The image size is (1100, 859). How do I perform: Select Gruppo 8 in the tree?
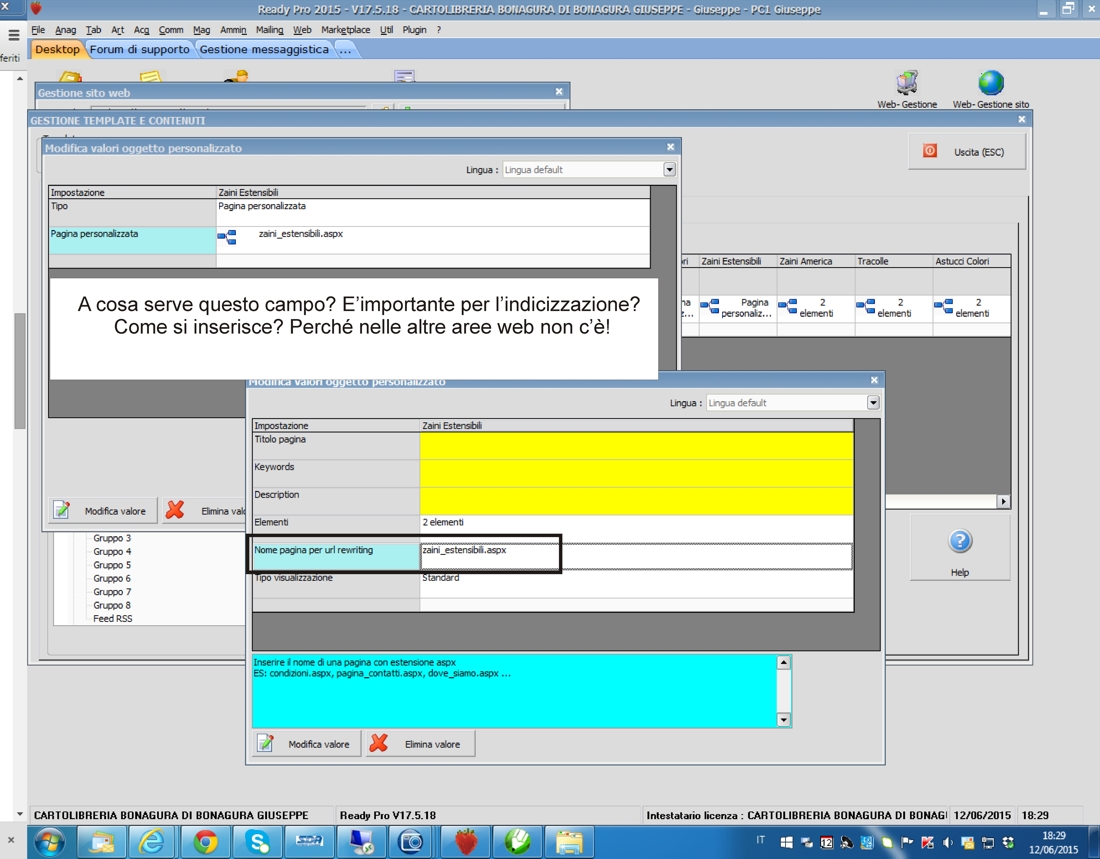pyautogui.click(x=112, y=605)
